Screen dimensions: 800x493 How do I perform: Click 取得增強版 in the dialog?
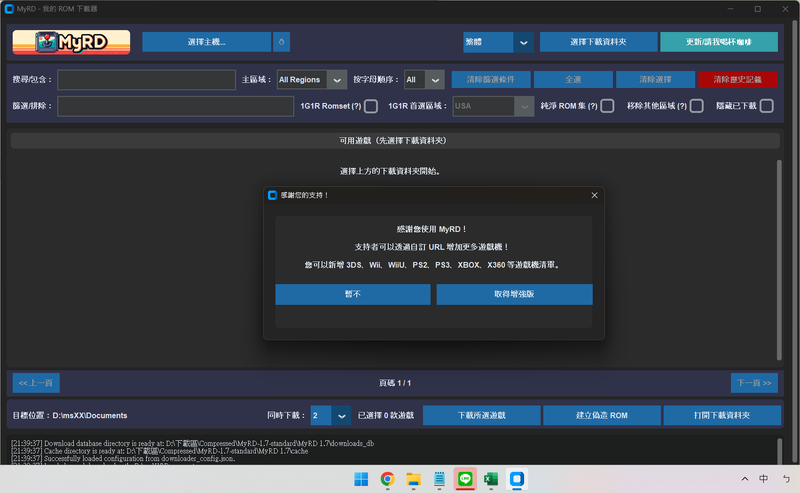click(514, 294)
